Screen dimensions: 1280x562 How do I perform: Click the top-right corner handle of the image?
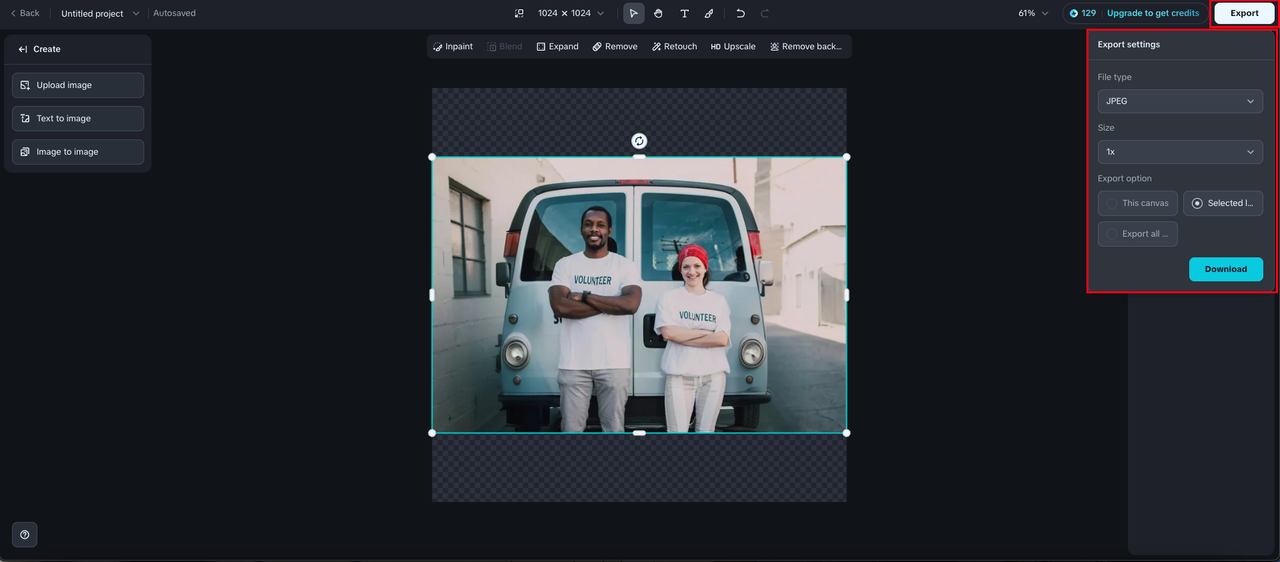pos(847,157)
